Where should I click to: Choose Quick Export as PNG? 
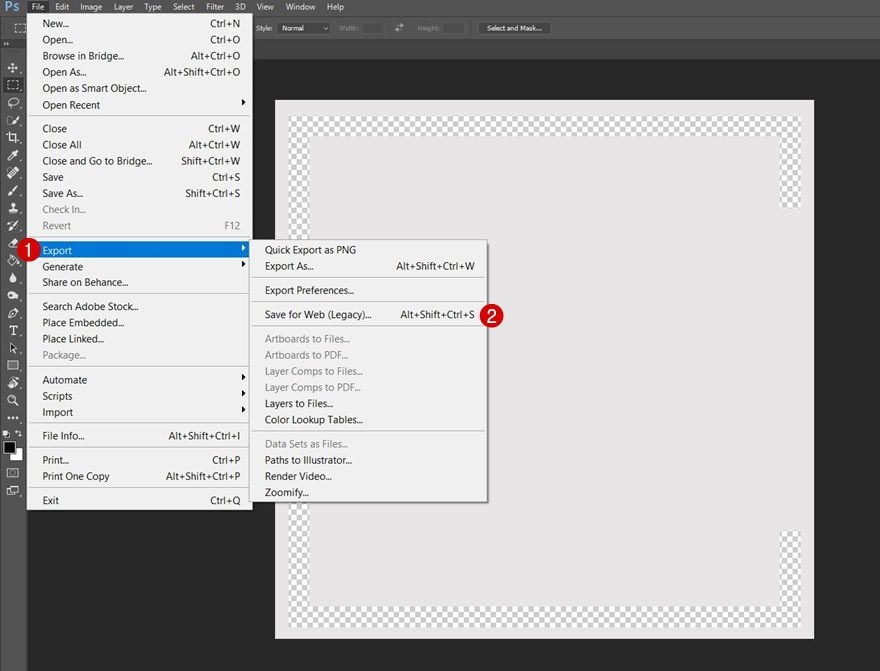tap(310, 250)
